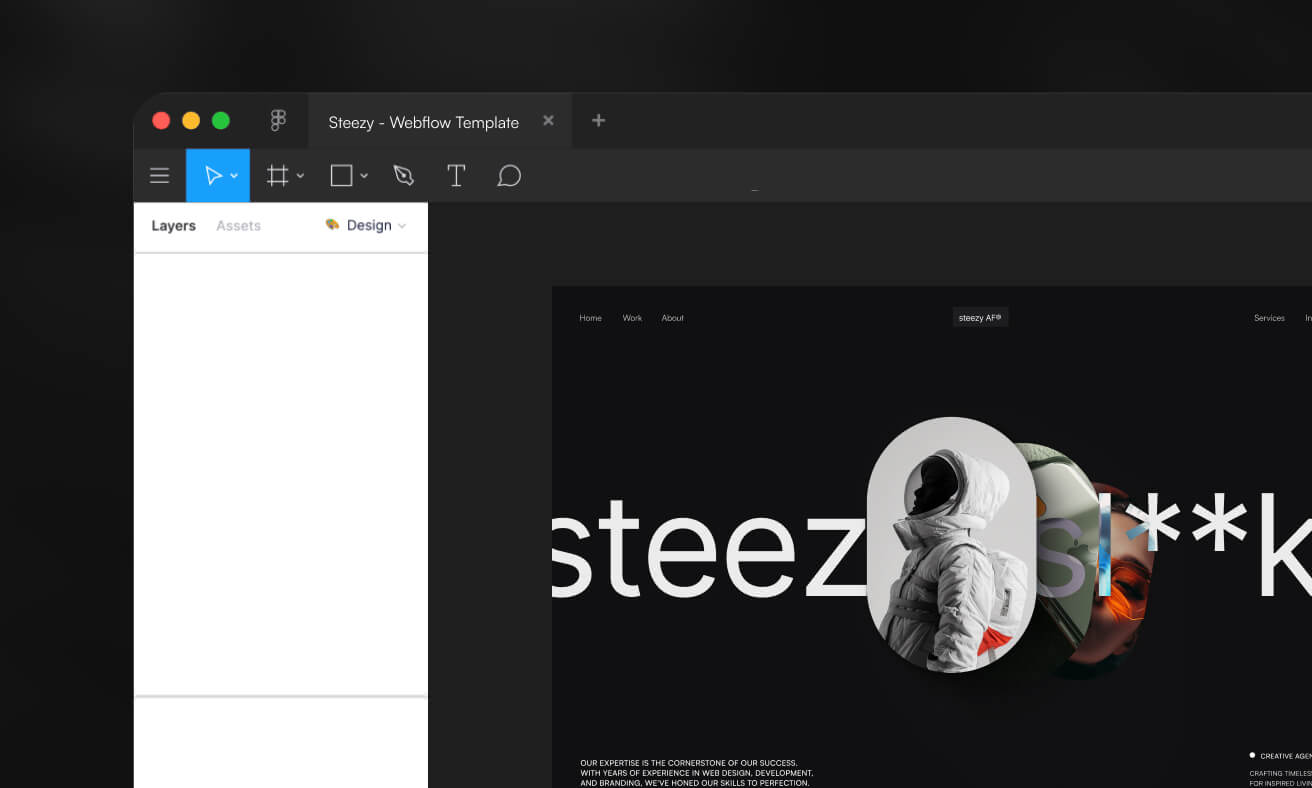Open the Move tool options chevron
Viewport: 1312px width, 788px height.
234,176
